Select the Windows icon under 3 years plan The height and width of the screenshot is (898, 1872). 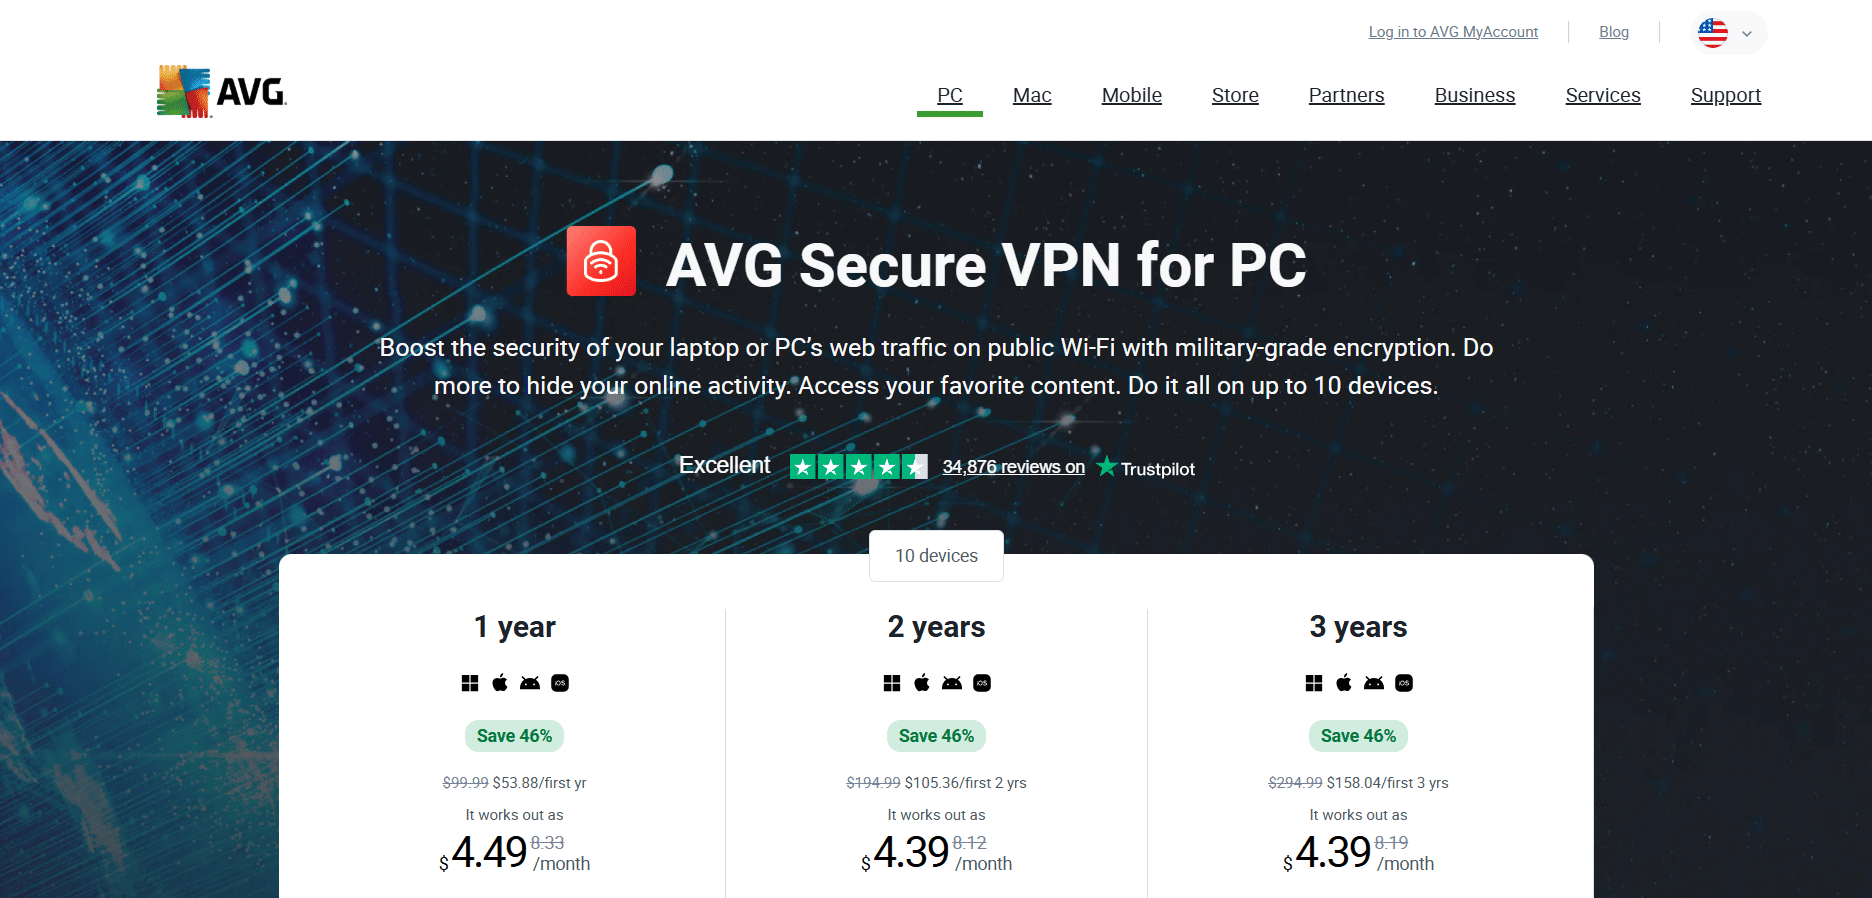[x=1314, y=682]
